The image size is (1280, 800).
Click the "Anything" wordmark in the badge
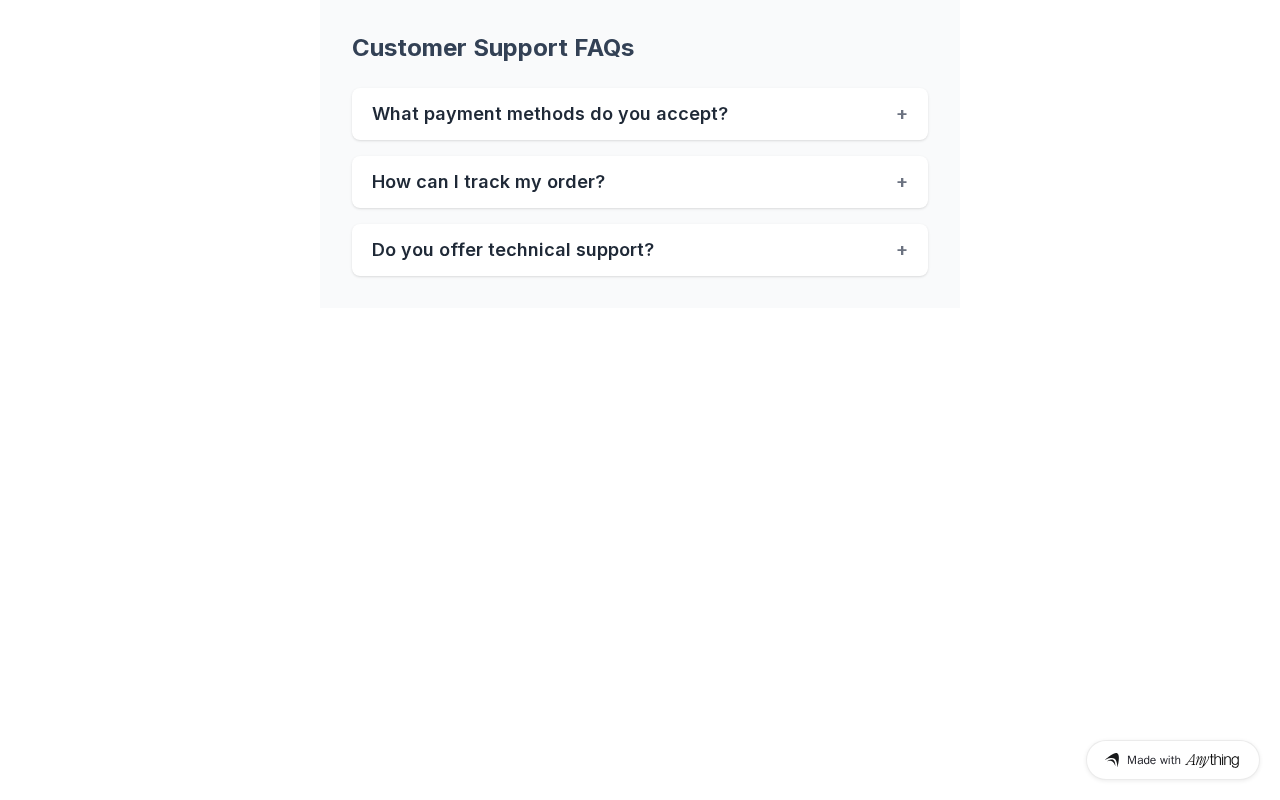click(x=1212, y=760)
